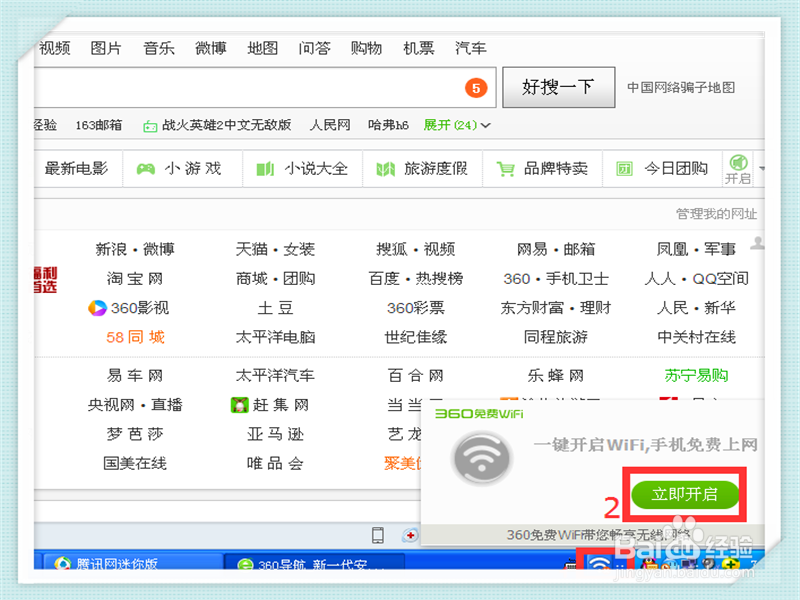The width and height of the screenshot is (800, 600).
Task: Open the green 苏宁易购 link
Action: click(x=696, y=376)
